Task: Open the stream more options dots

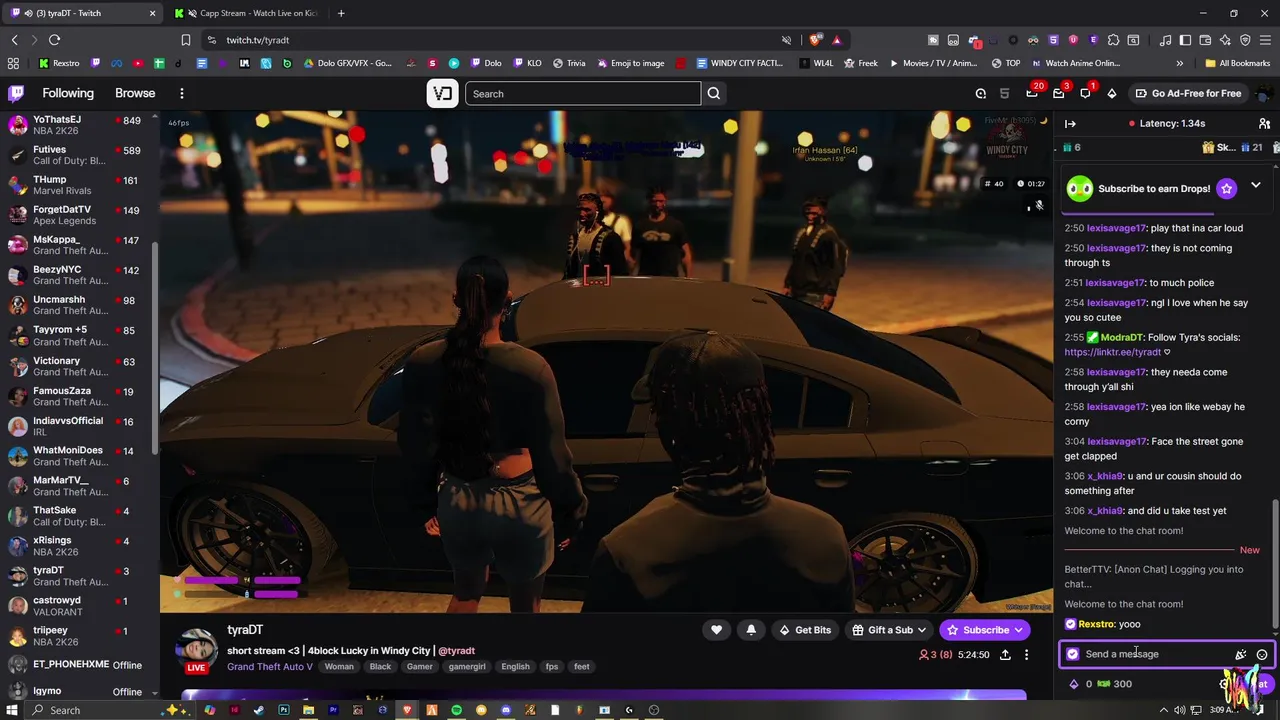Action: click(1026, 655)
